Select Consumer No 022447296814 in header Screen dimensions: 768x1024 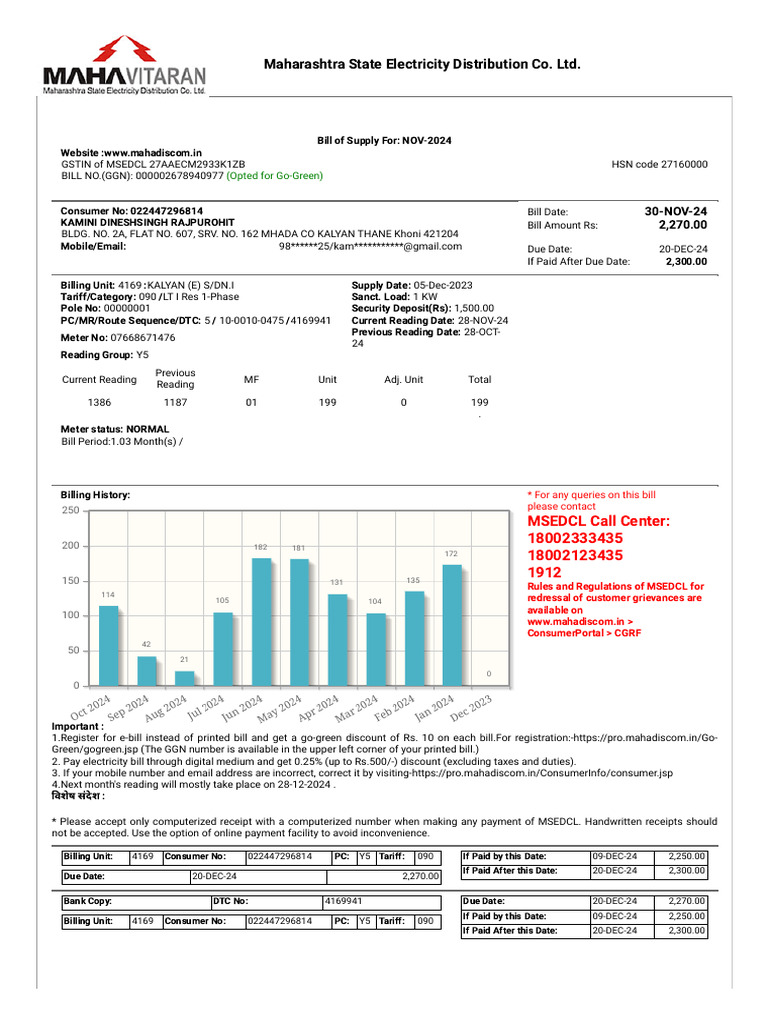pyautogui.click(x=132, y=211)
